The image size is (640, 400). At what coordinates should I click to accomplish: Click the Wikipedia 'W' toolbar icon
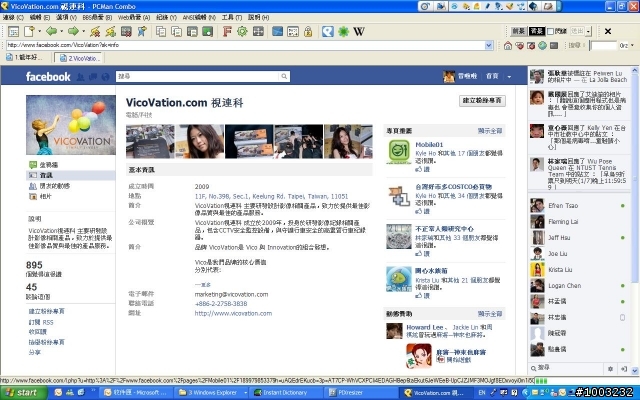point(359,31)
